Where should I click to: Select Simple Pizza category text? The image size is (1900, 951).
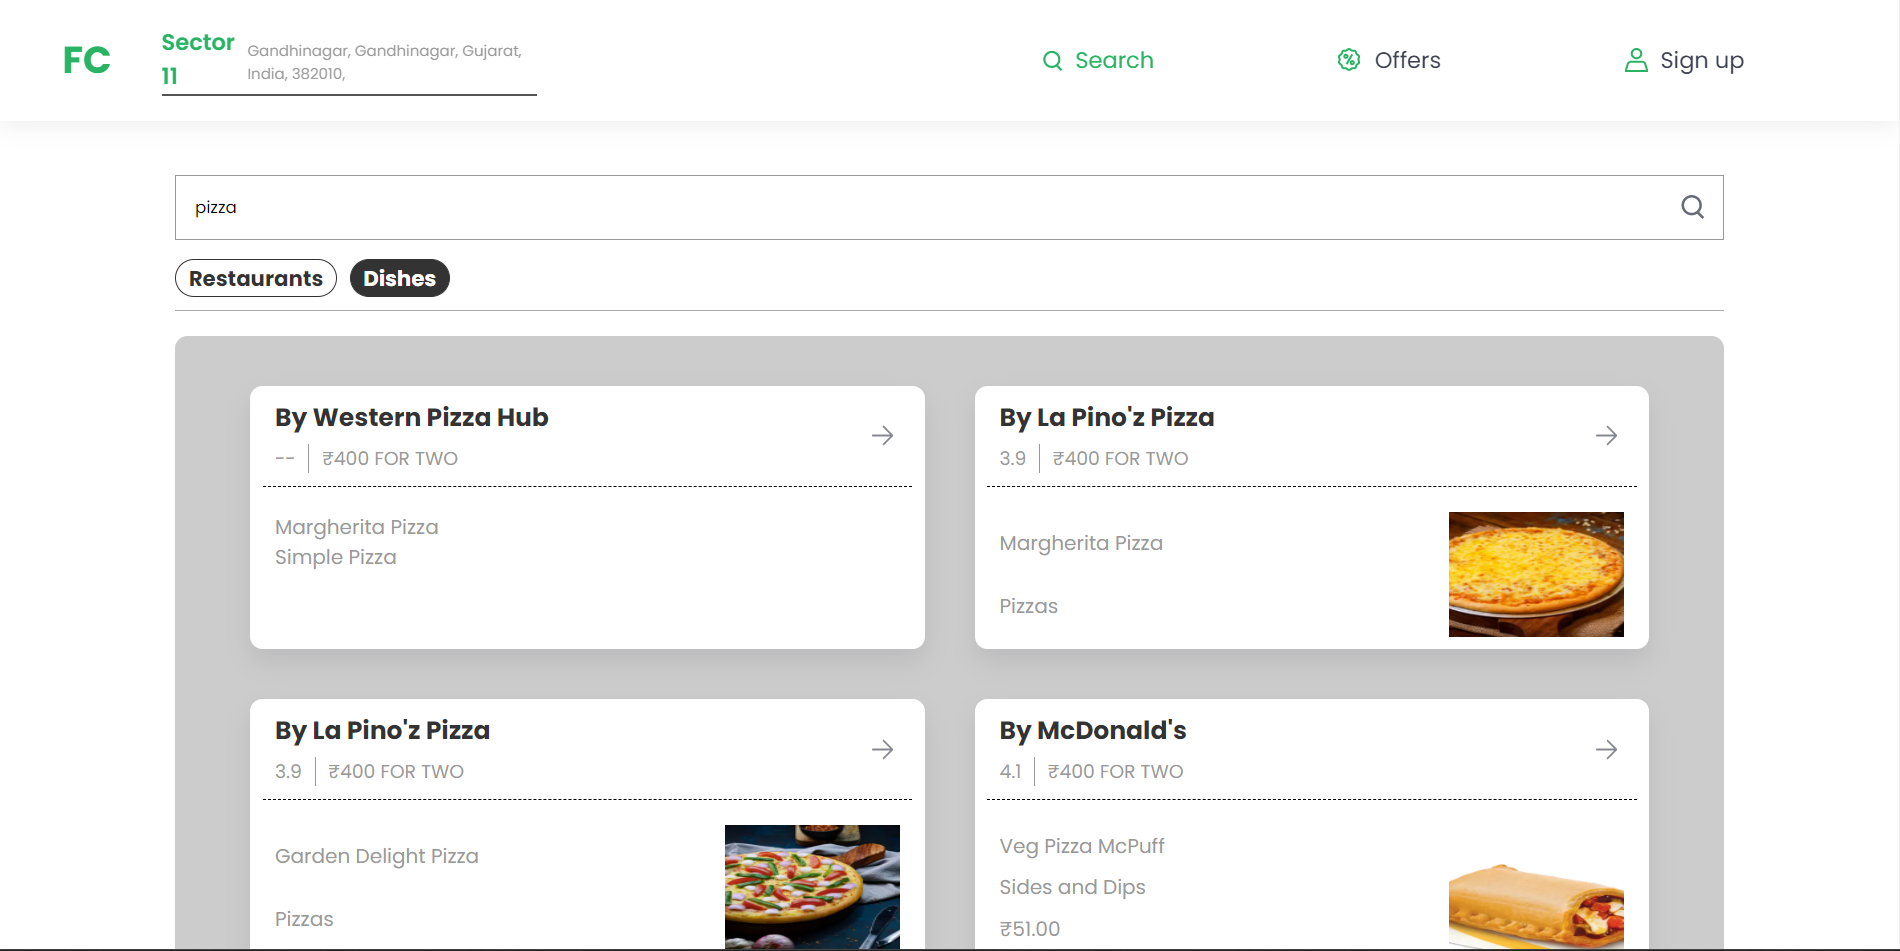pos(336,557)
